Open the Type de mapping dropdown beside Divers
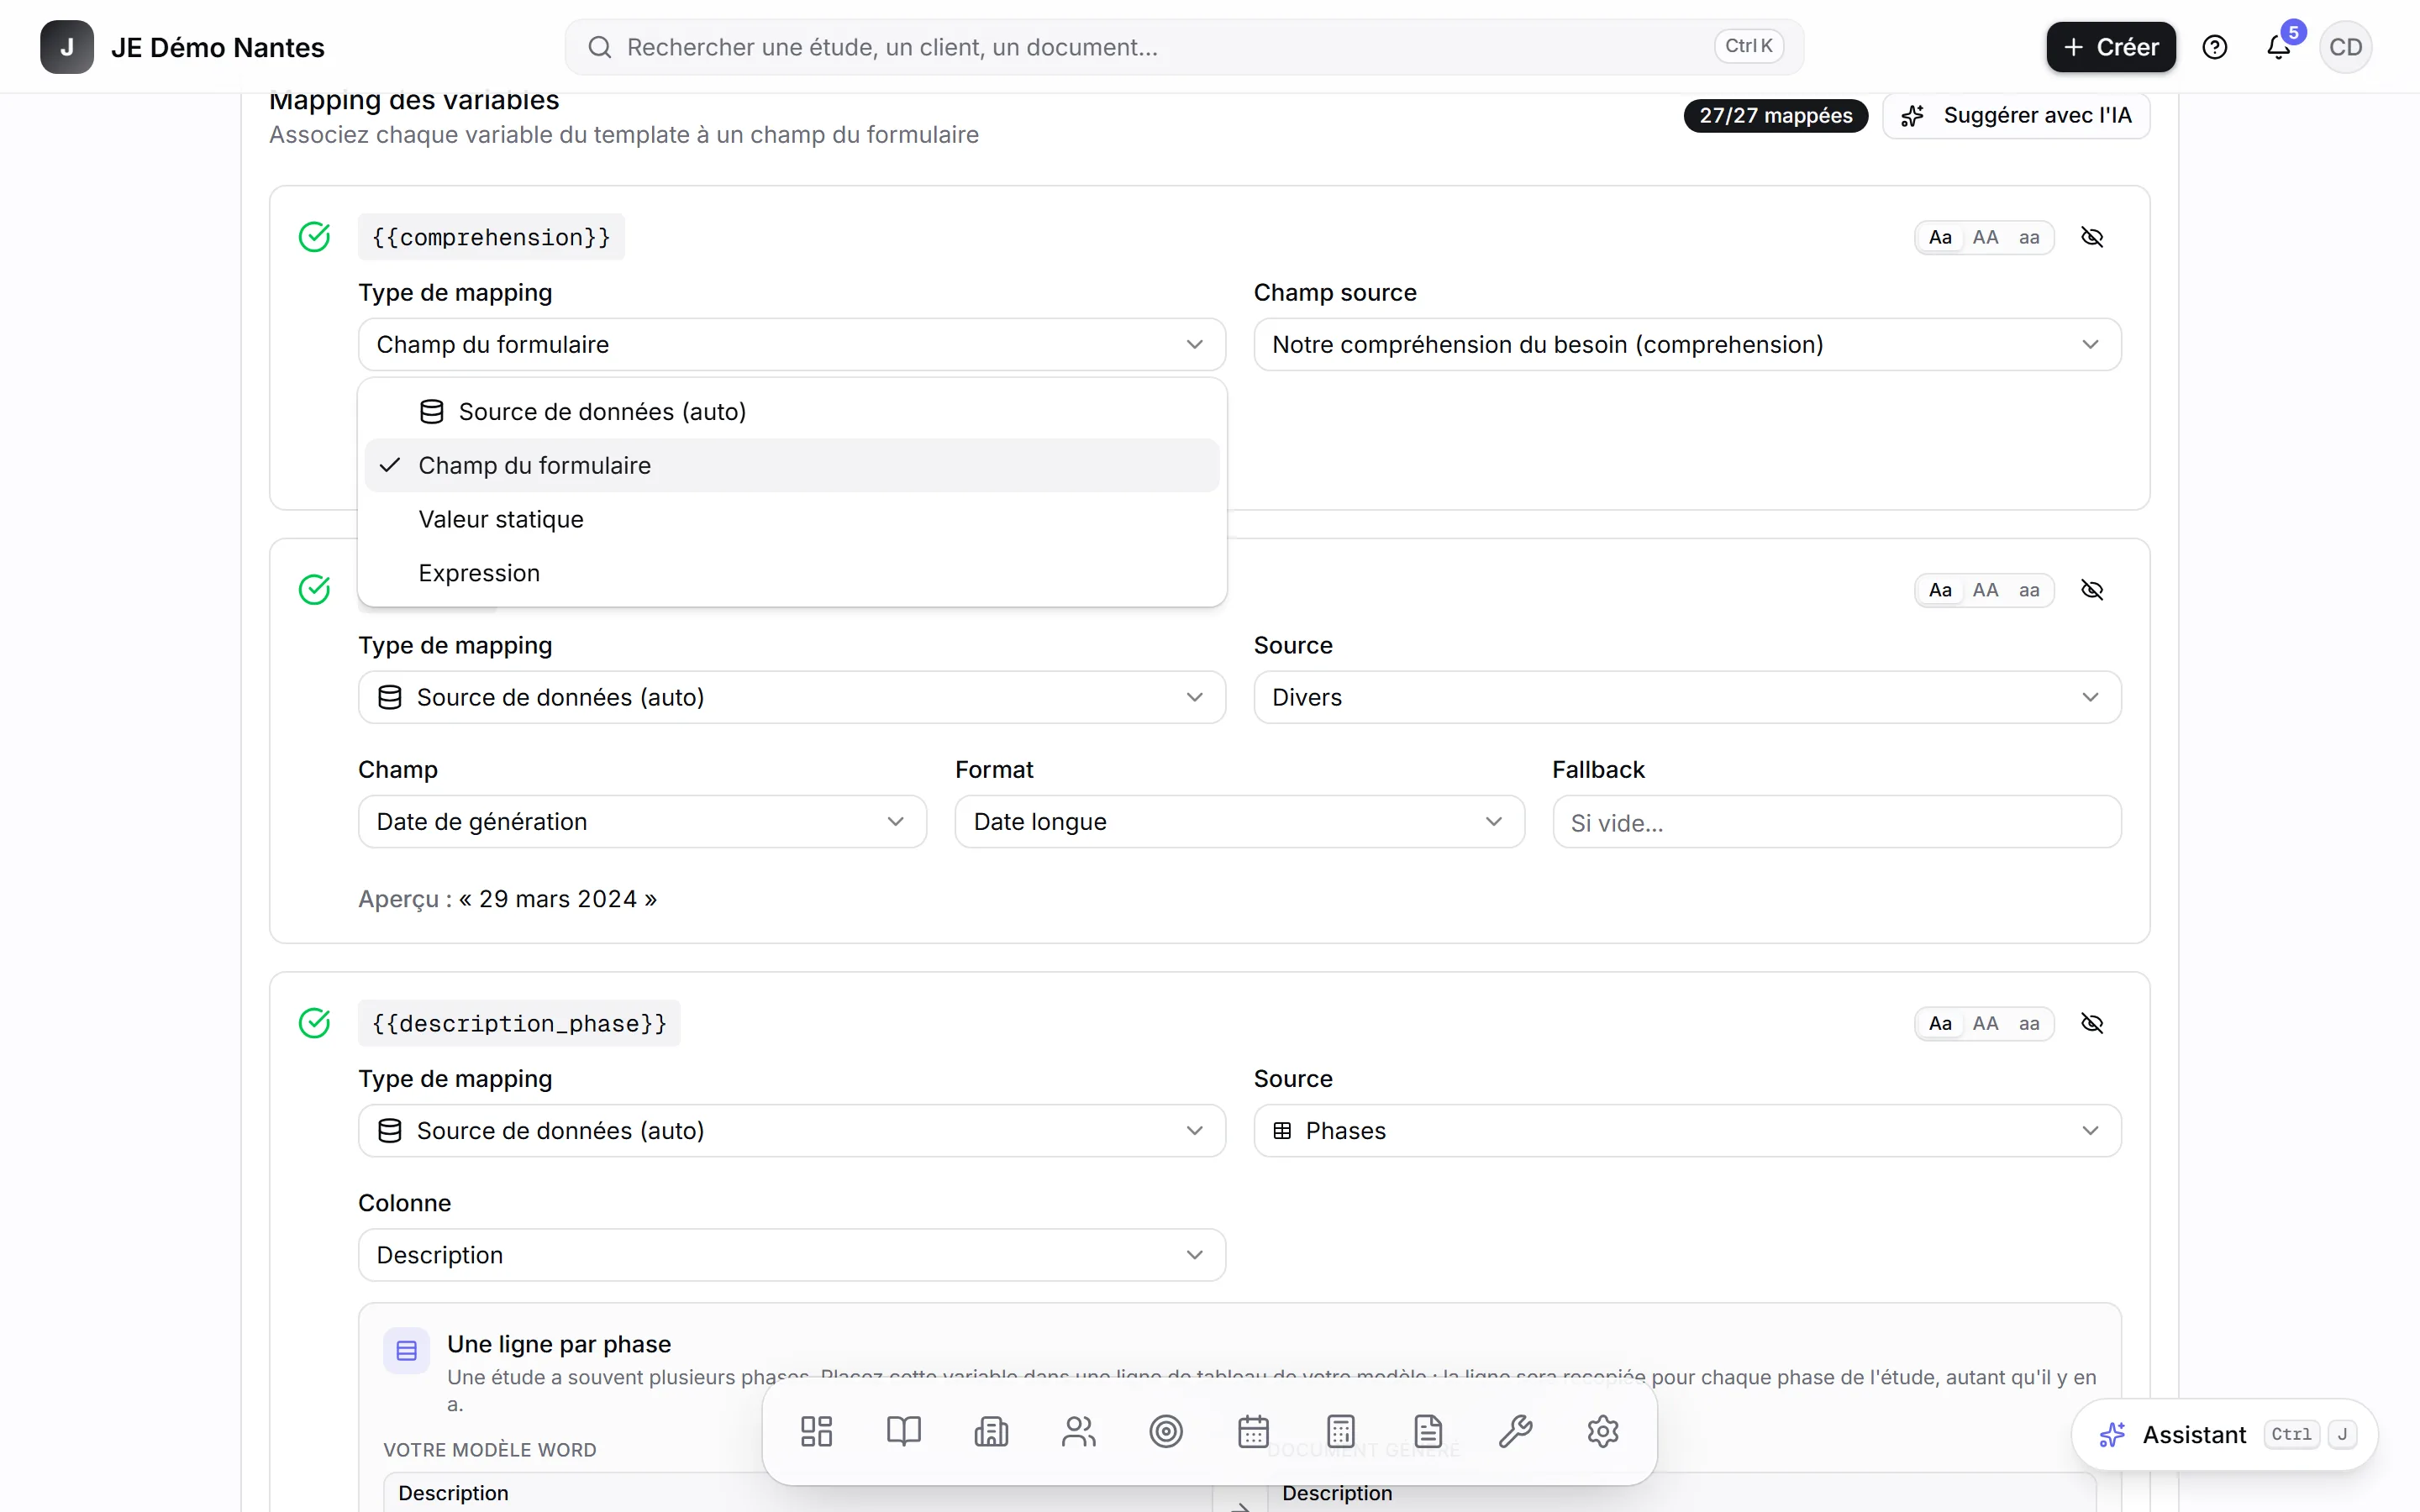 tap(792, 697)
